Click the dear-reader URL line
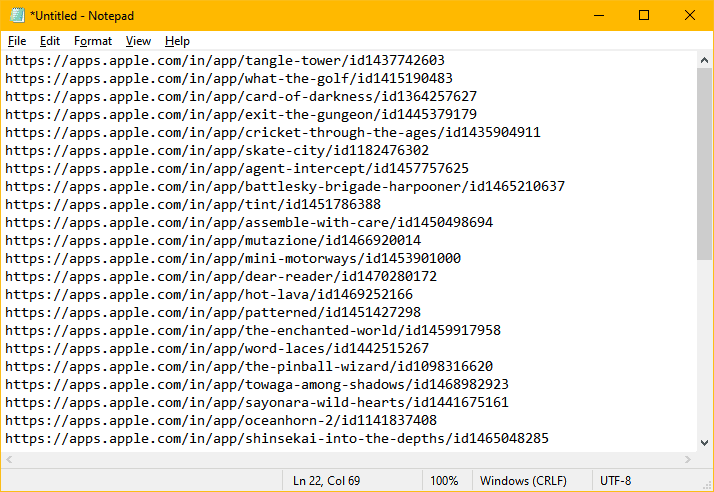 click(221, 277)
